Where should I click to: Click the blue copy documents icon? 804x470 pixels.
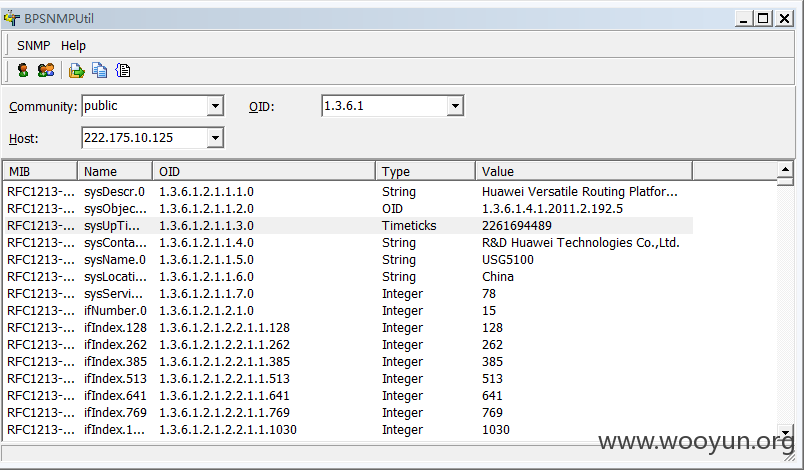point(99,70)
